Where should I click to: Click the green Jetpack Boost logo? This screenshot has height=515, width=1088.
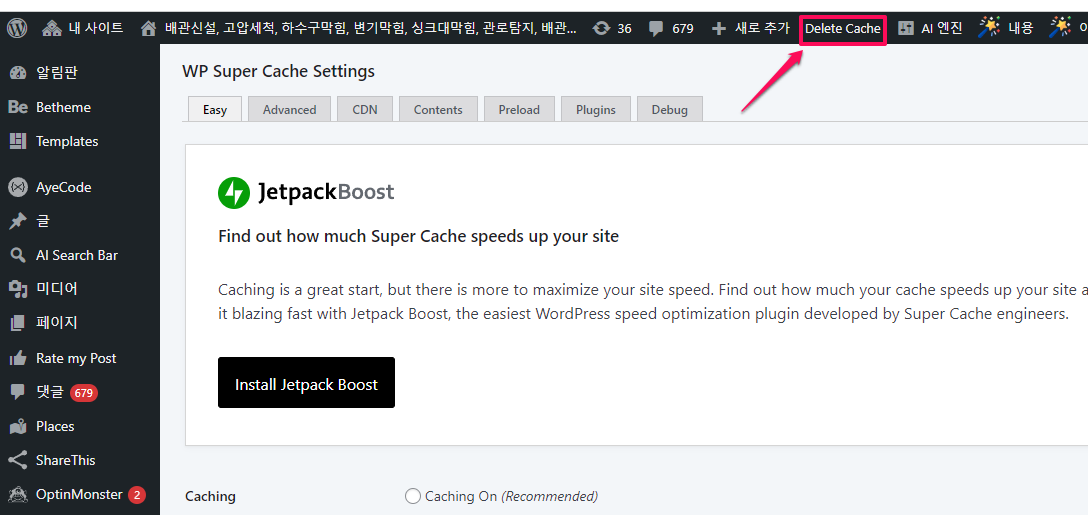(233, 193)
